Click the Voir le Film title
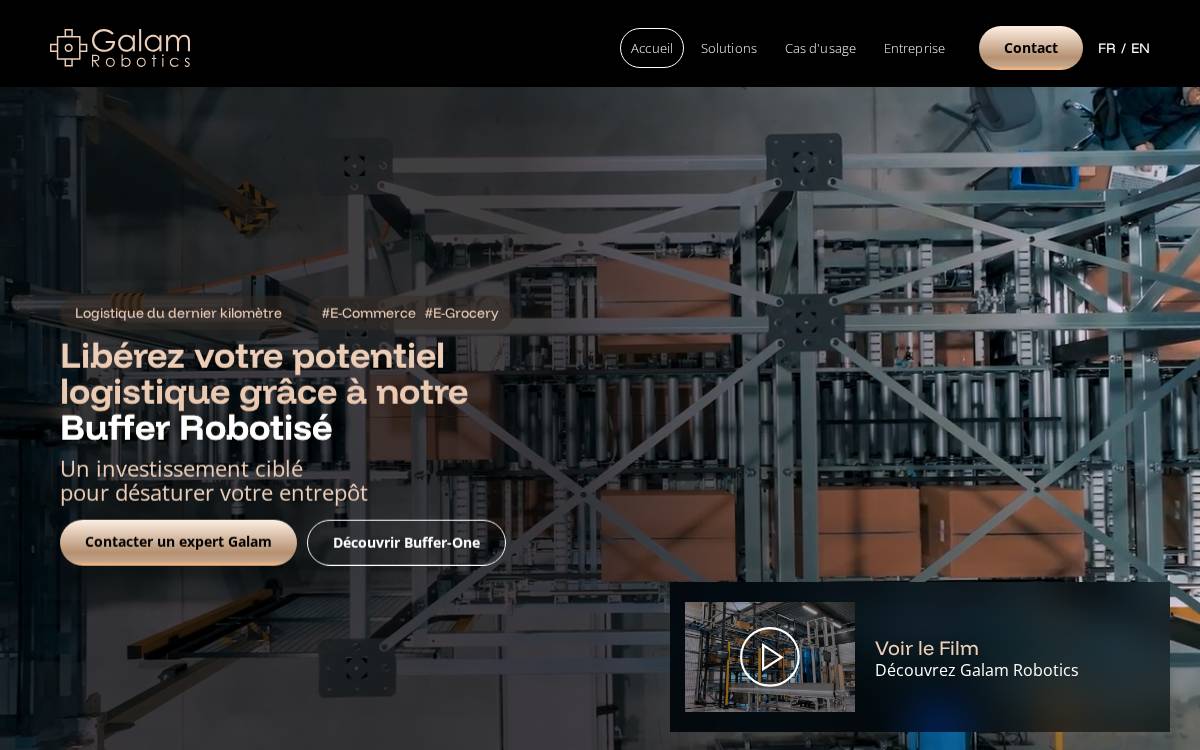The height and width of the screenshot is (750, 1200). coord(927,648)
